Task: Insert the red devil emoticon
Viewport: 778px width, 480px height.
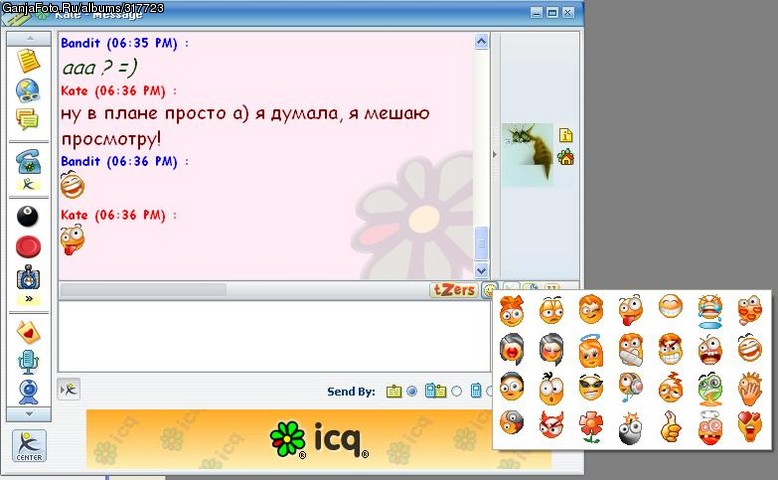Action: point(551,424)
